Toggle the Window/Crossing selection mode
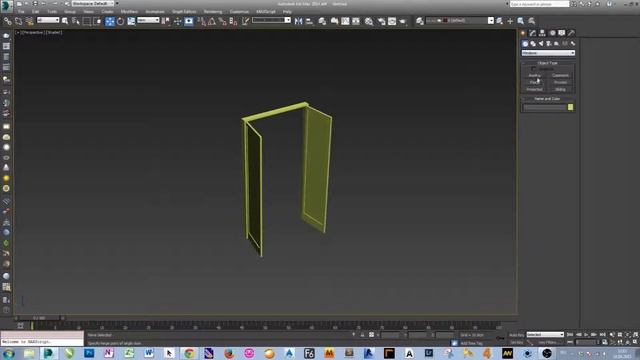Screen dimensions: 640x360 pos(97,21)
